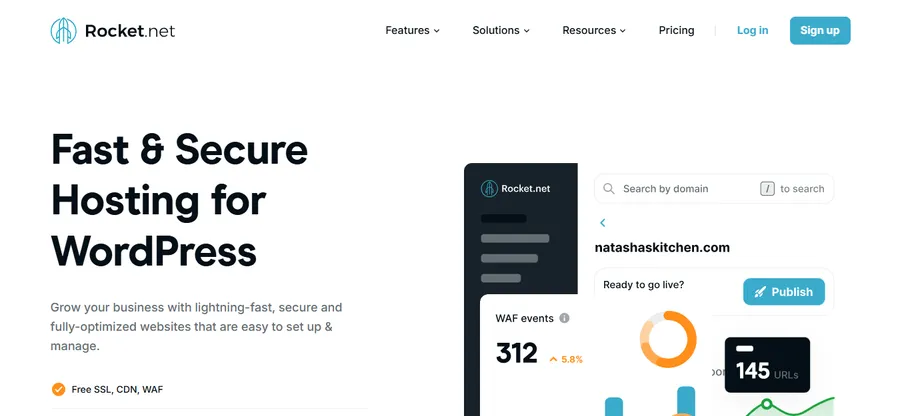Screen dimensions: 900x416
Task: Click the dashboard sidebar Rocket.net logo
Action: tap(516, 188)
